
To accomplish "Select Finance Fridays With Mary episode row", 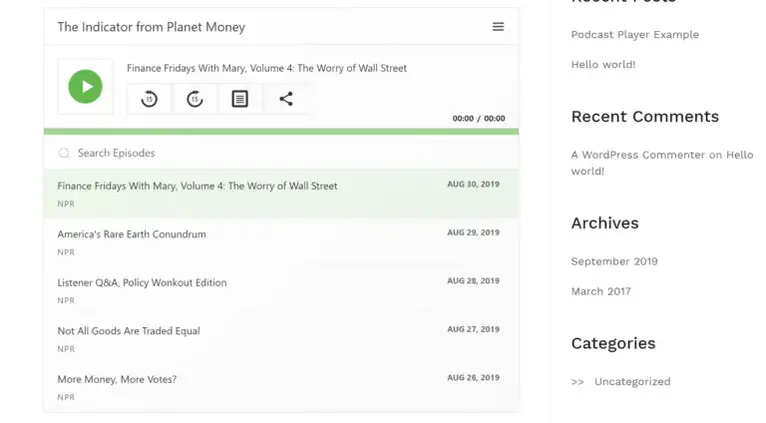I will (281, 193).
